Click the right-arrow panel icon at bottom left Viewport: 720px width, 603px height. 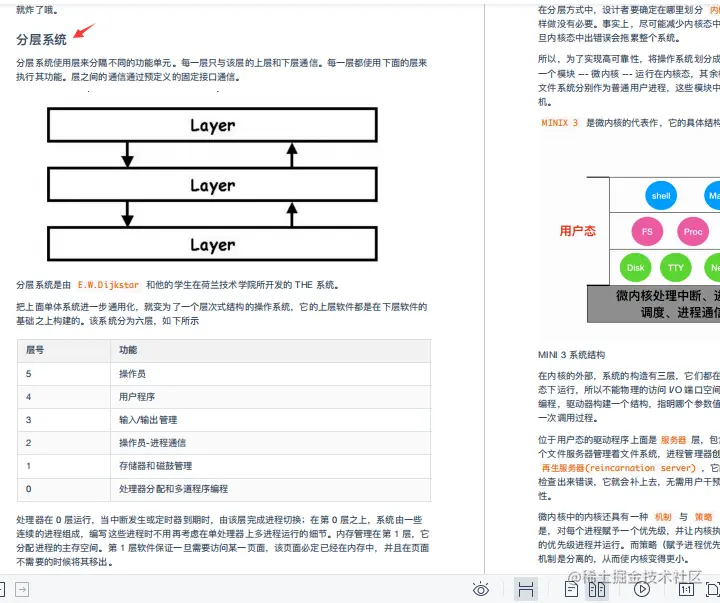pyautogui.click(x=22, y=589)
